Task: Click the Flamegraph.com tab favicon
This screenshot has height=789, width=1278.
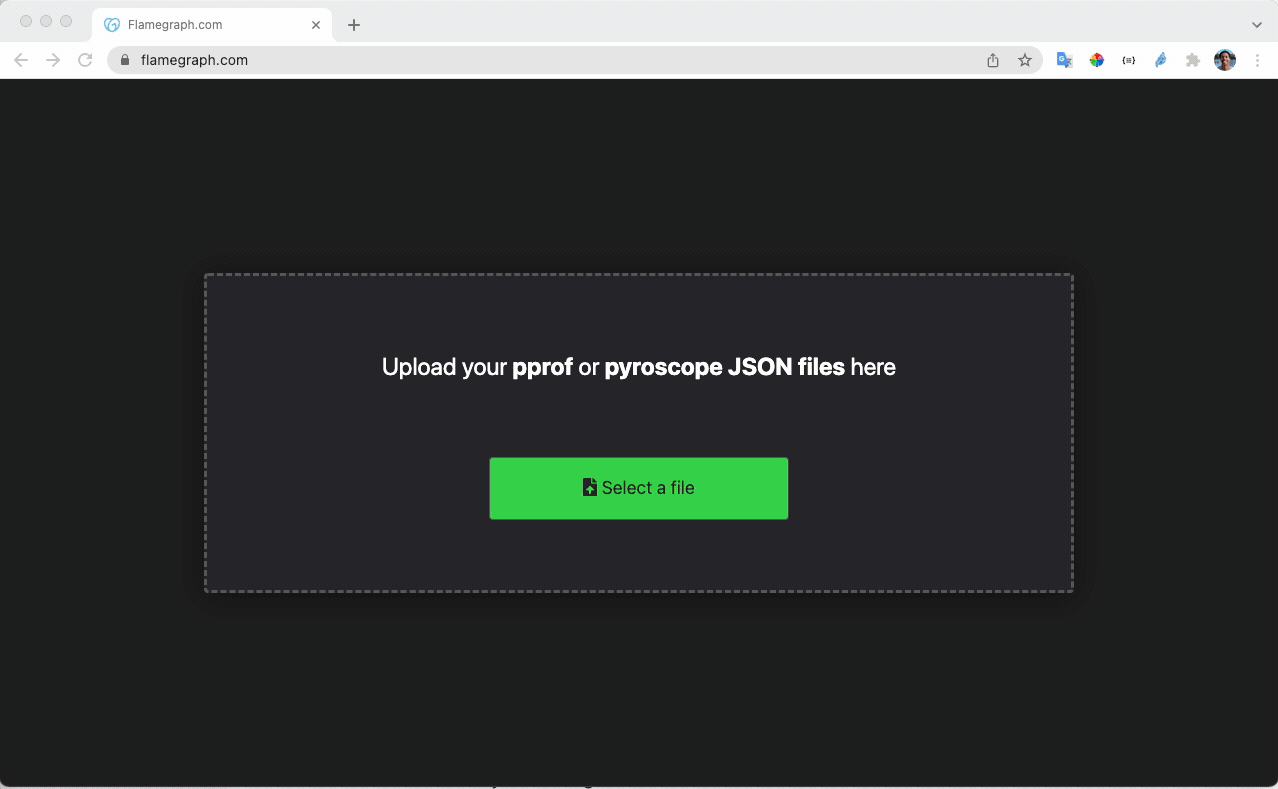Action: tap(112, 25)
